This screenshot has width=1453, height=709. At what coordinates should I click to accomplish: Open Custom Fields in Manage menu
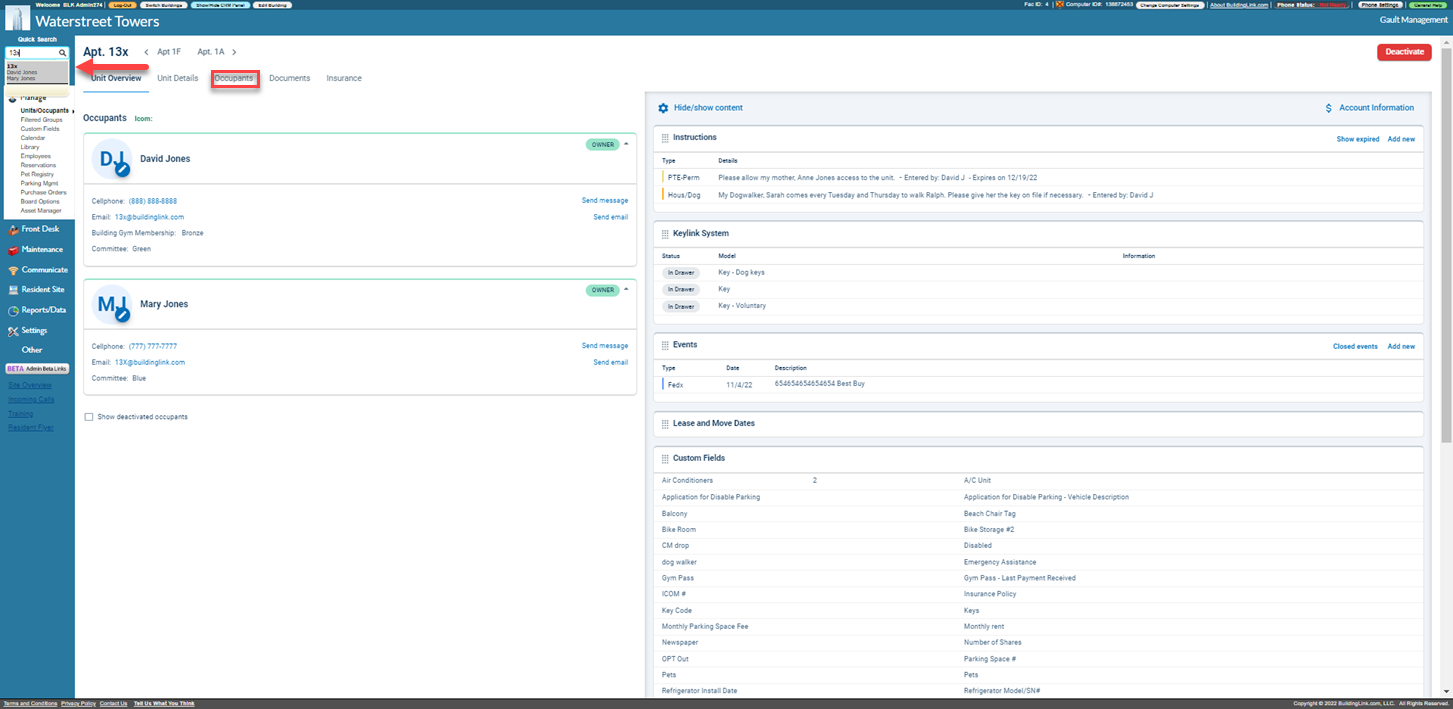[40, 129]
